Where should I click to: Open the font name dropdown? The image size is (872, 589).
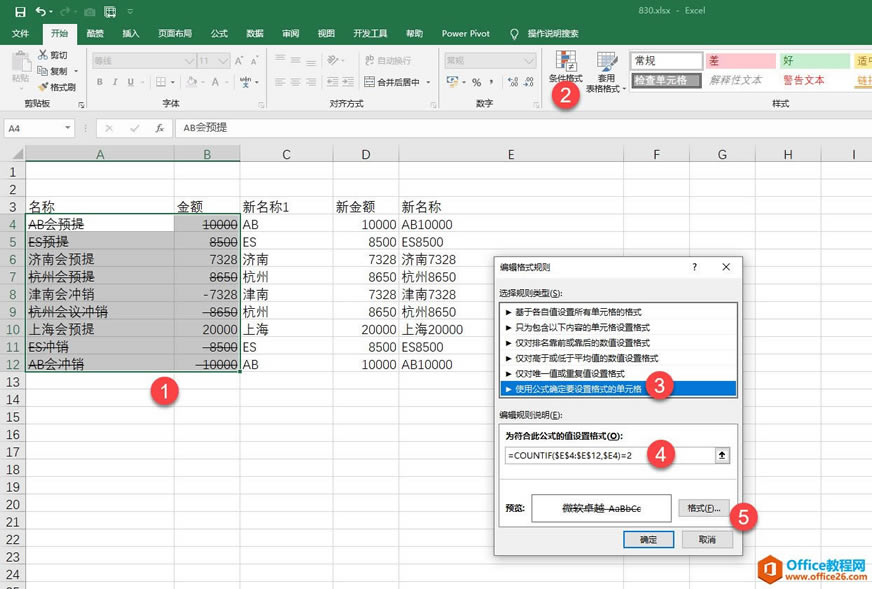[x=190, y=60]
